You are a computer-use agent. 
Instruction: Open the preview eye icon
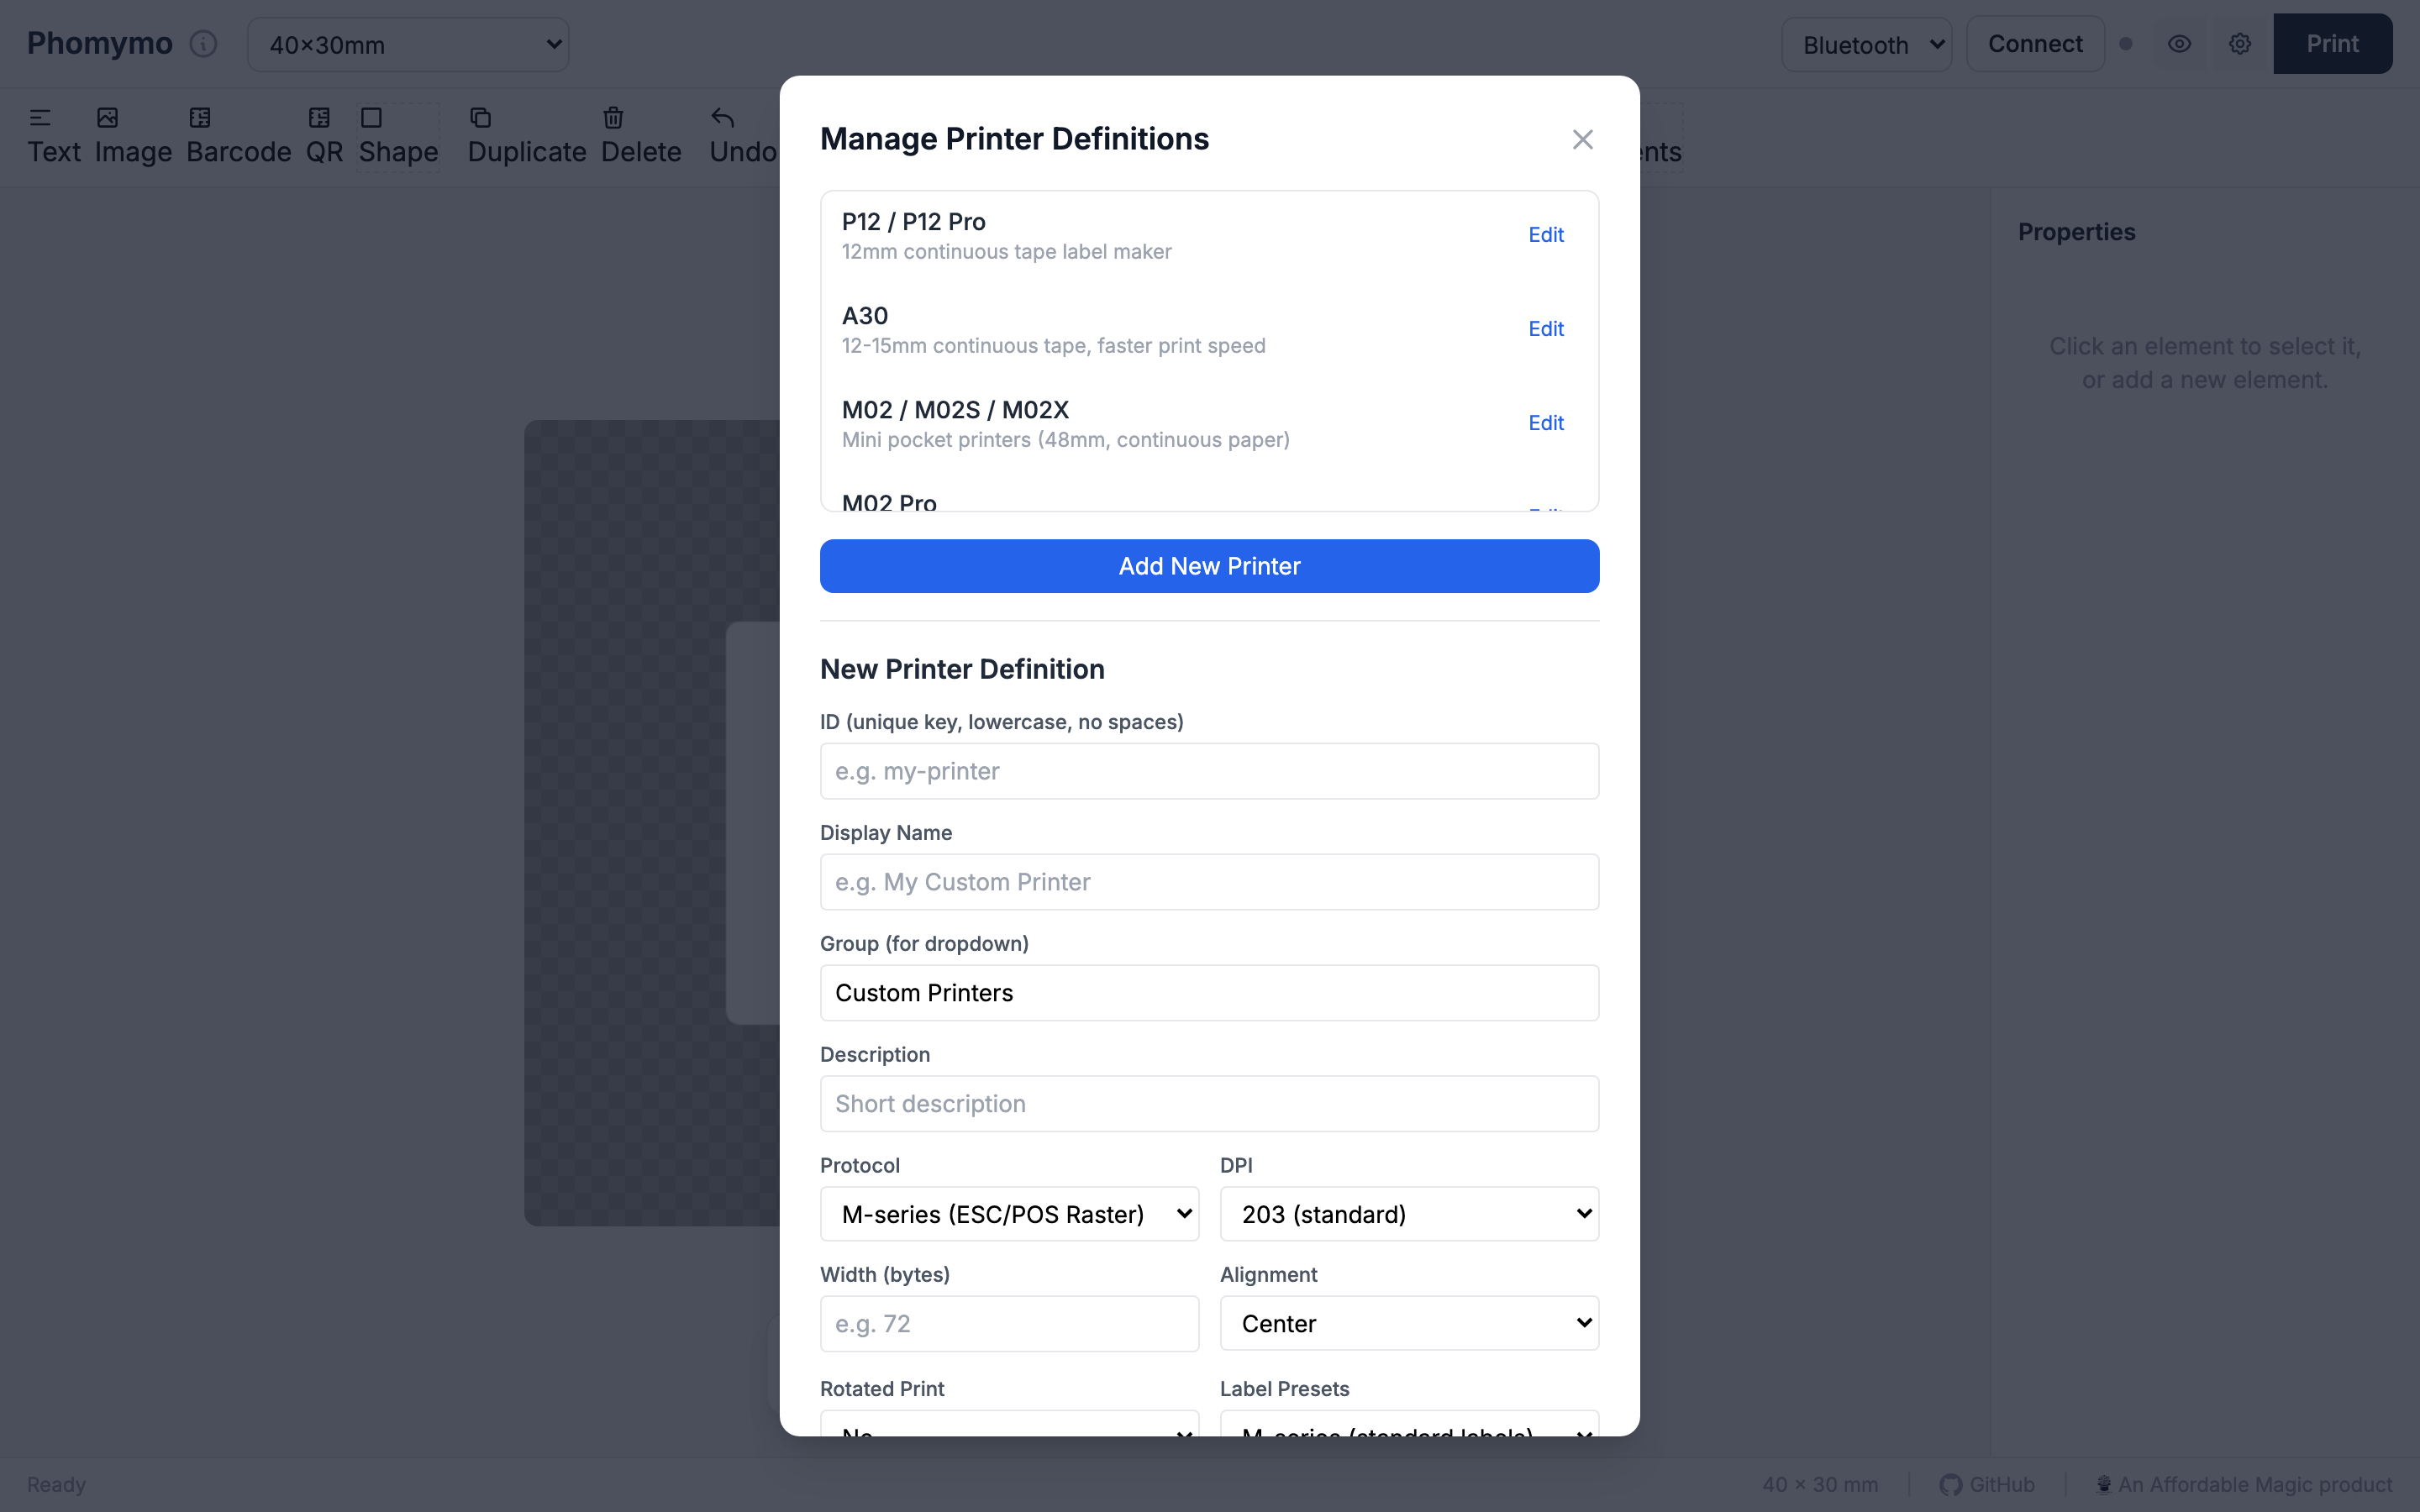pyautogui.click(x=2179, y=44)
